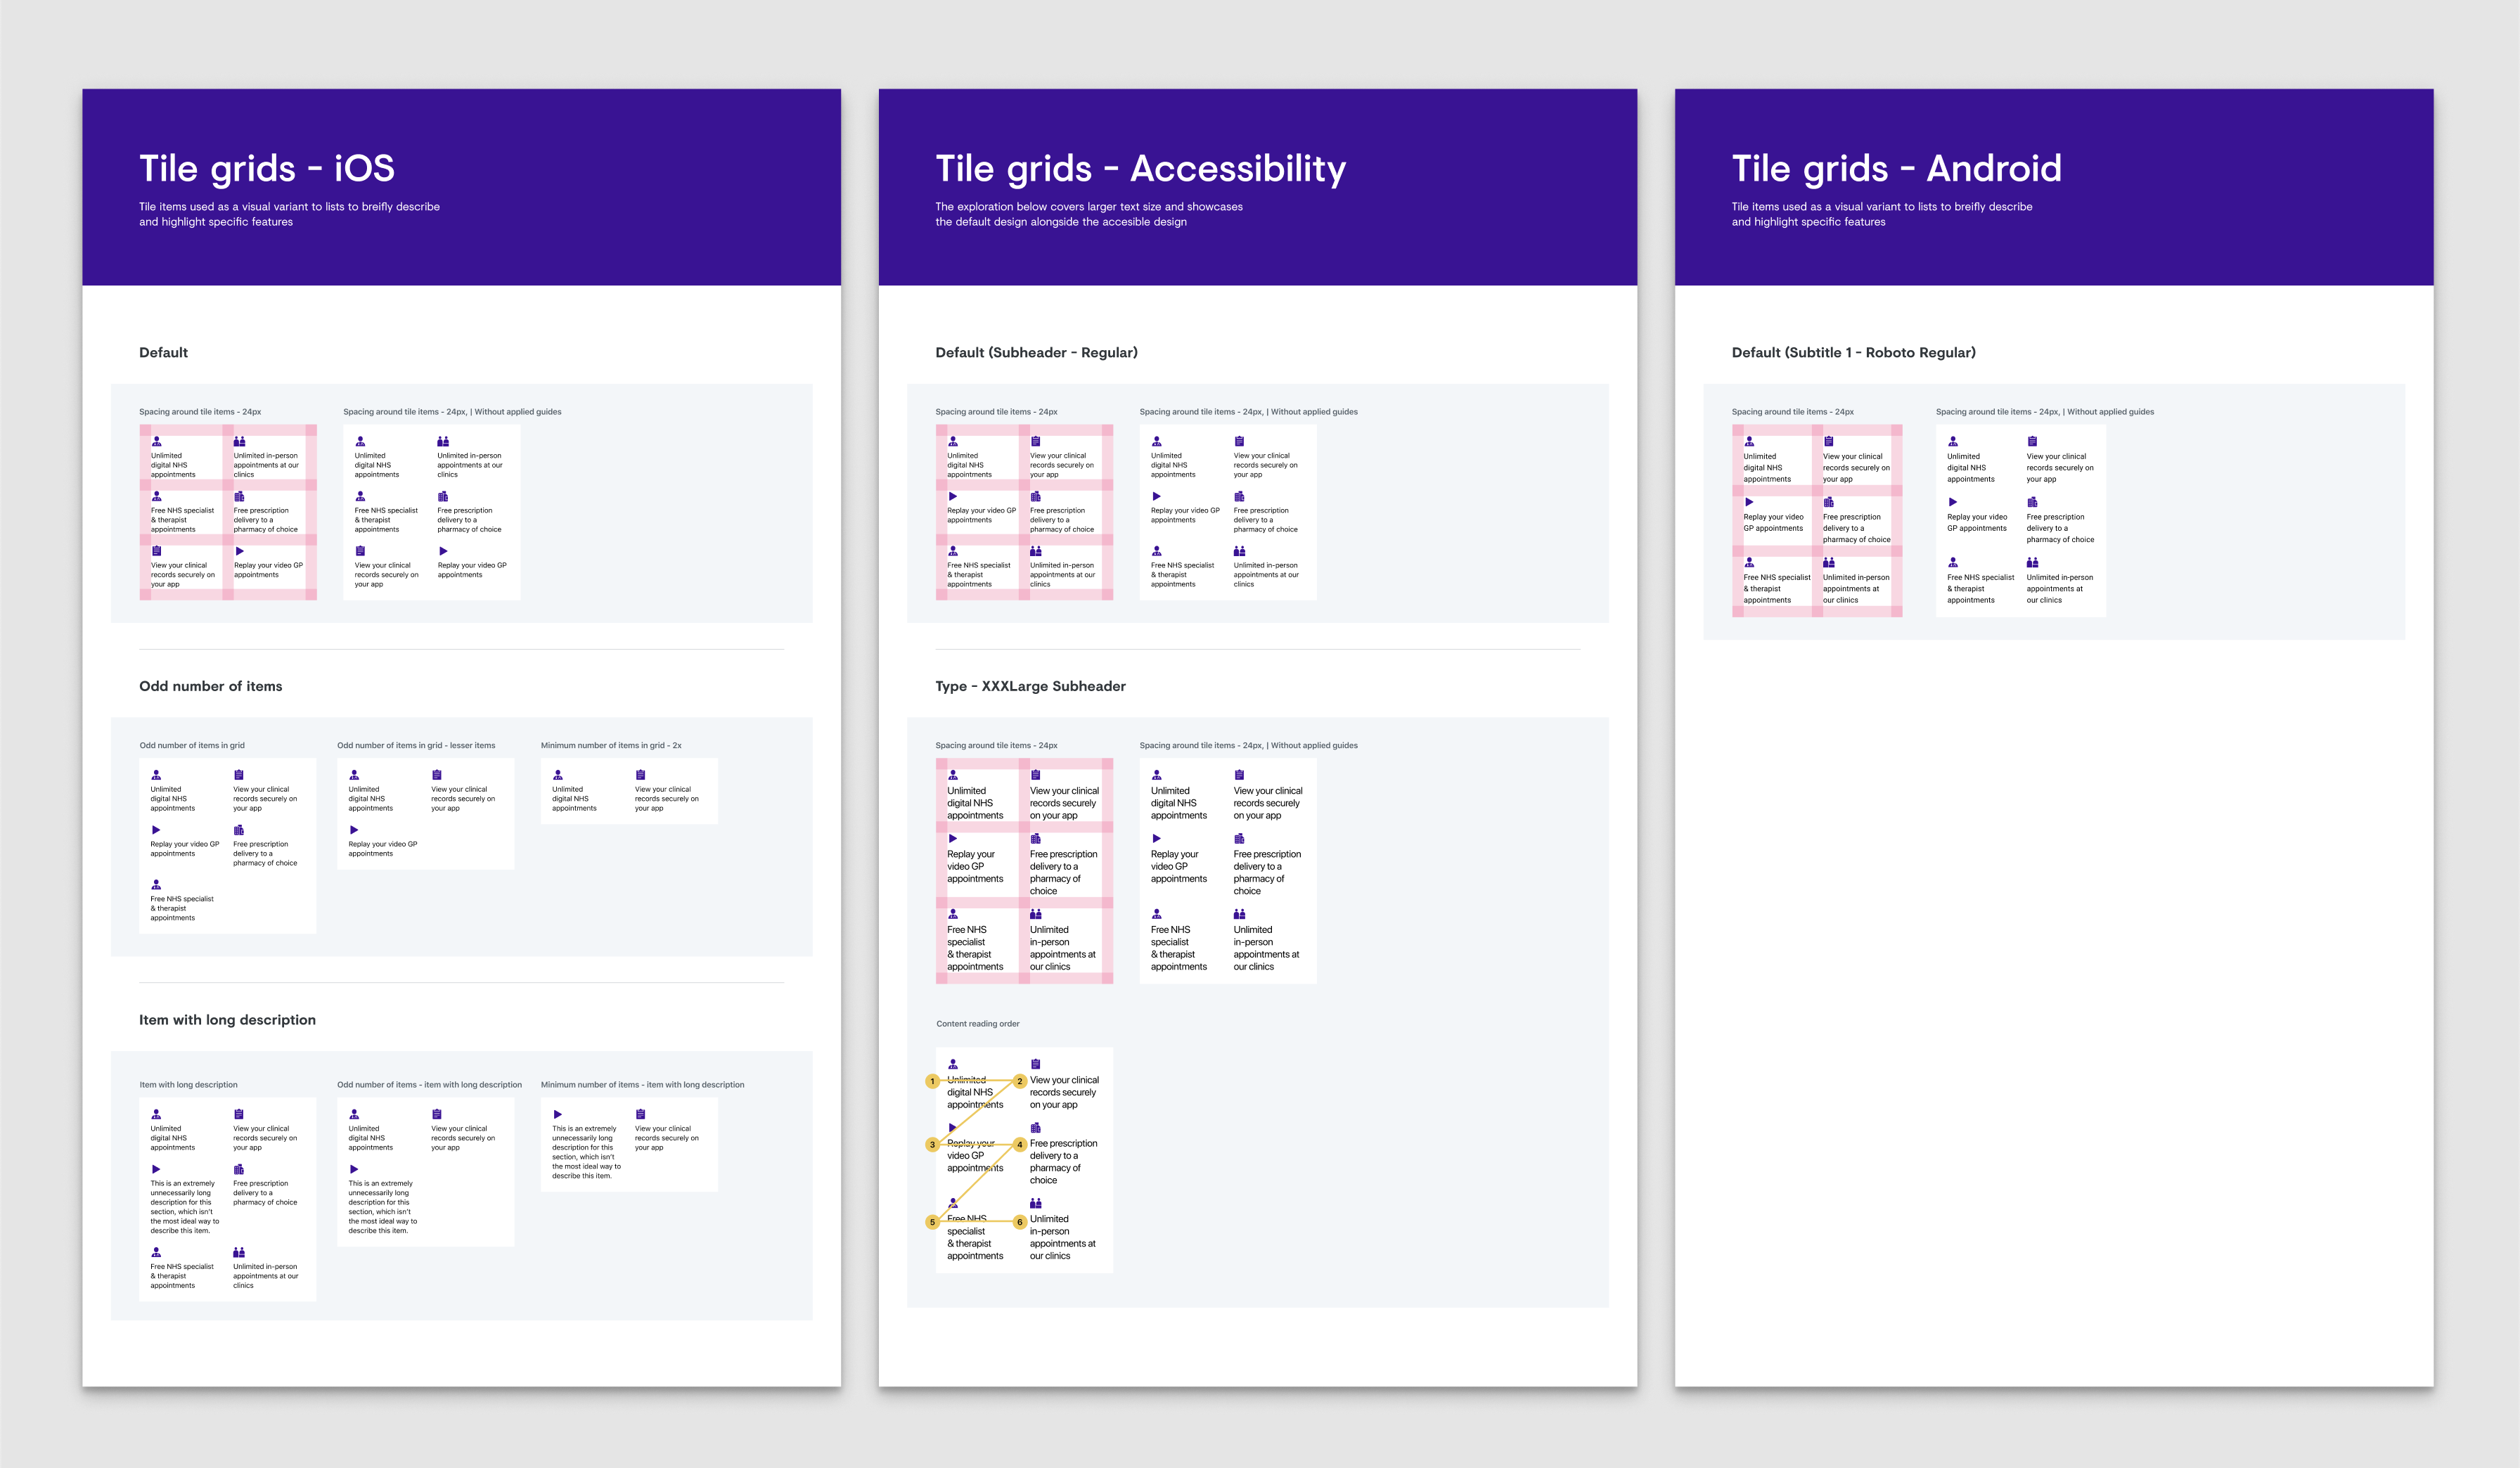Click yellow reading order marker 1

[x=932, y=1081]
